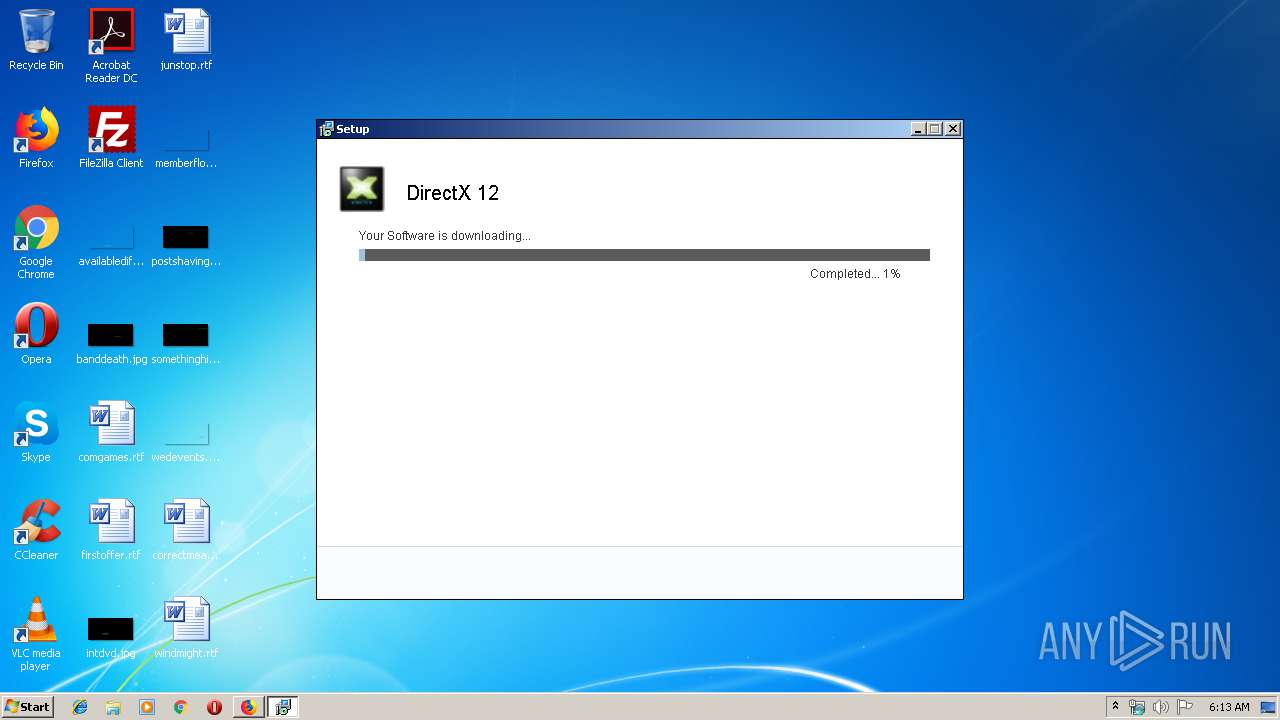The image size is (1280, 720).
Task: Select the wedevents desktop file
Action: coord(186,442)
